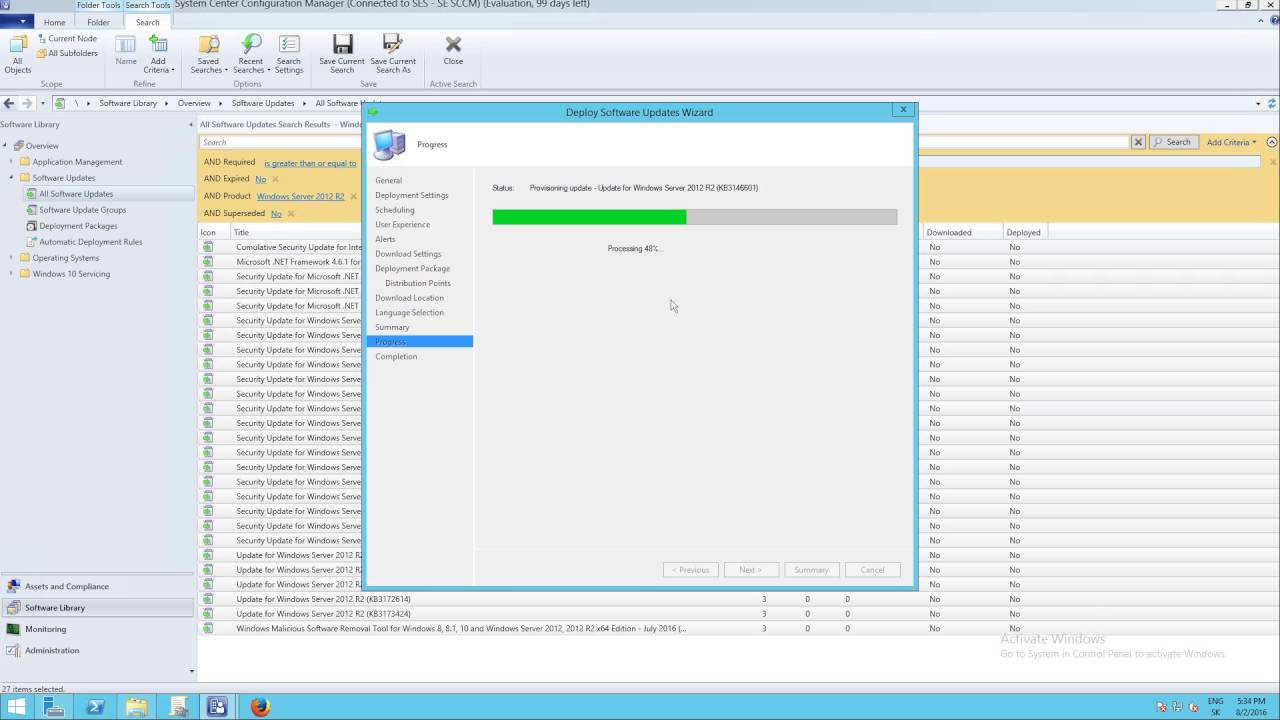Open File Explorer from the taskbar
The height and width of the screenshot is (720, 1280).
136,707
